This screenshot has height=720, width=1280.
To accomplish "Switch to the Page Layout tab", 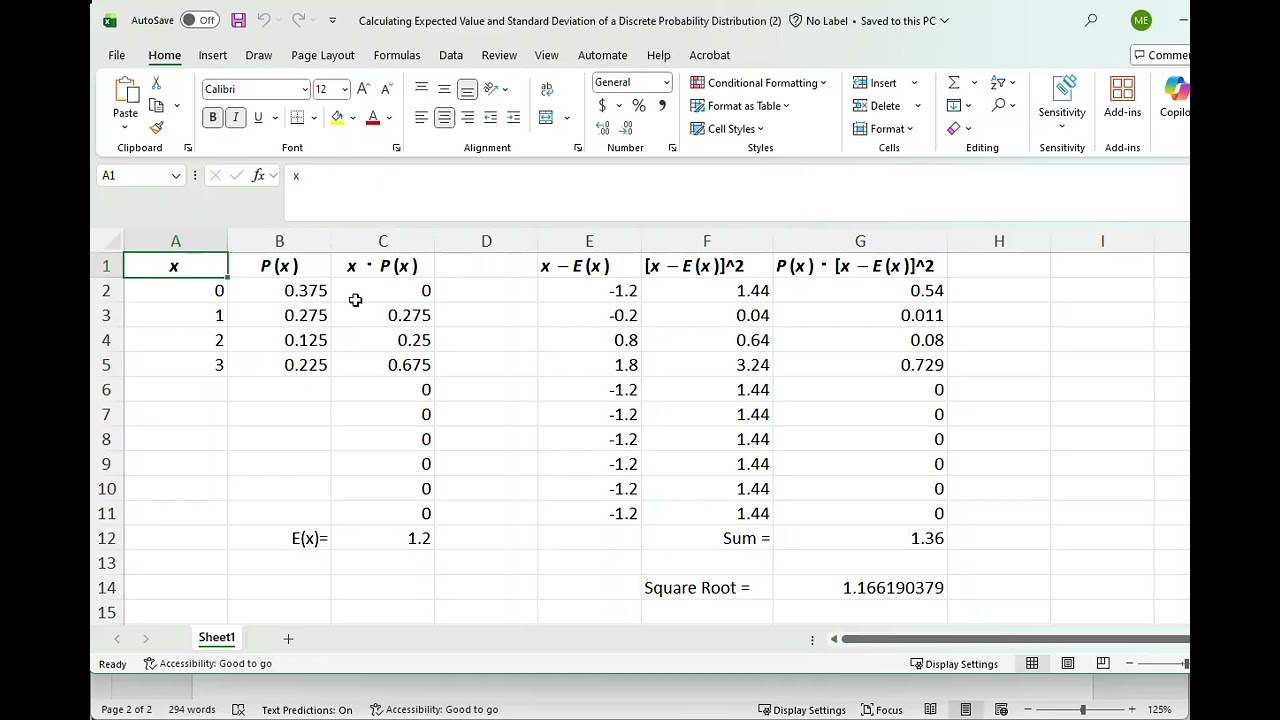I will pos(323,55).
